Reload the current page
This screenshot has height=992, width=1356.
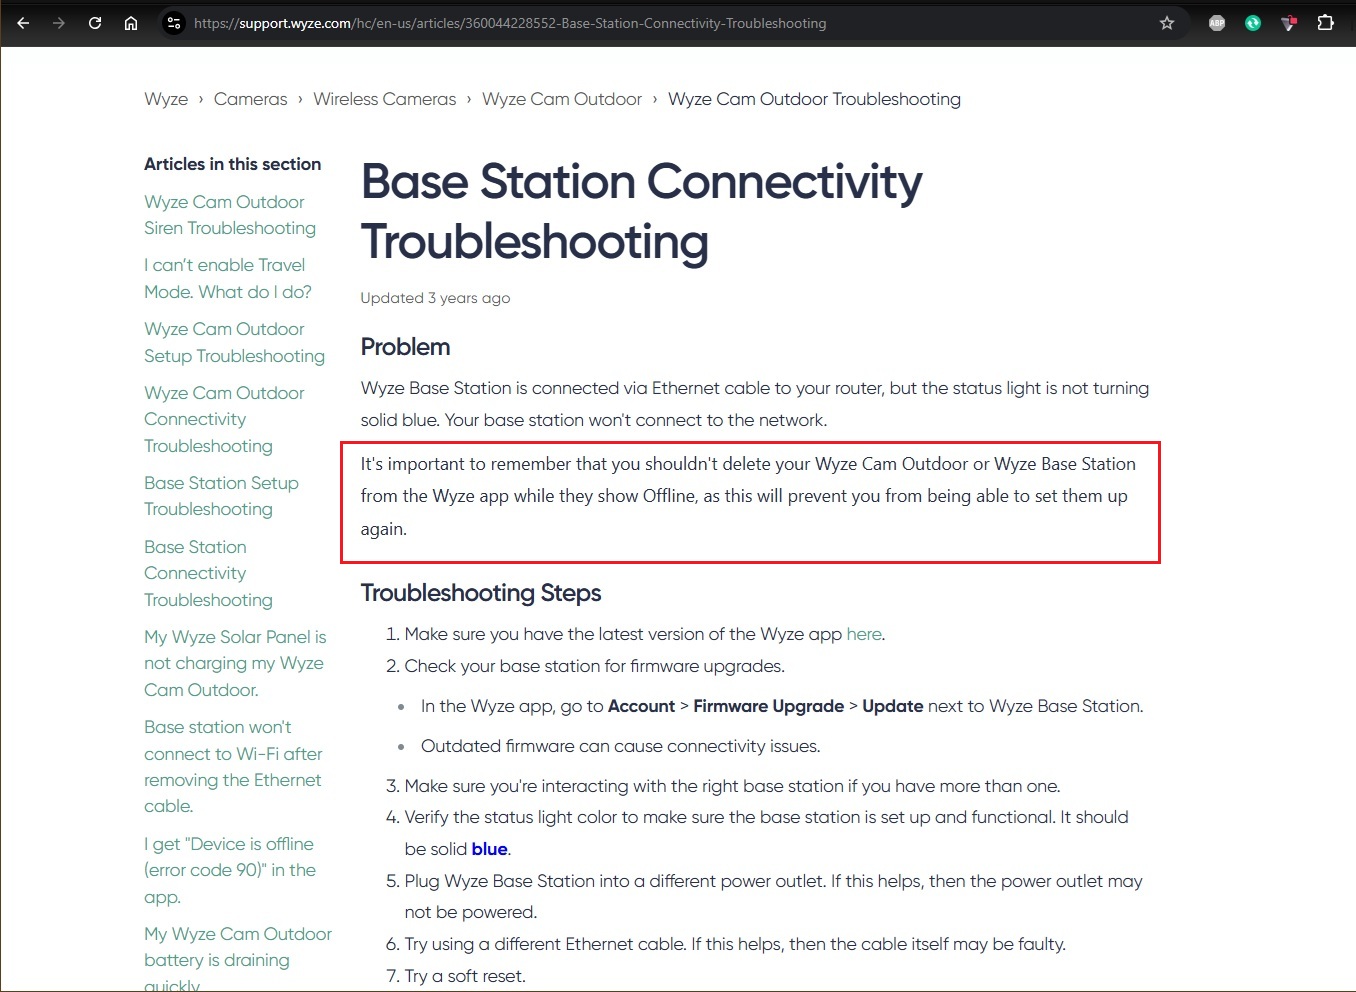point(95,23)
